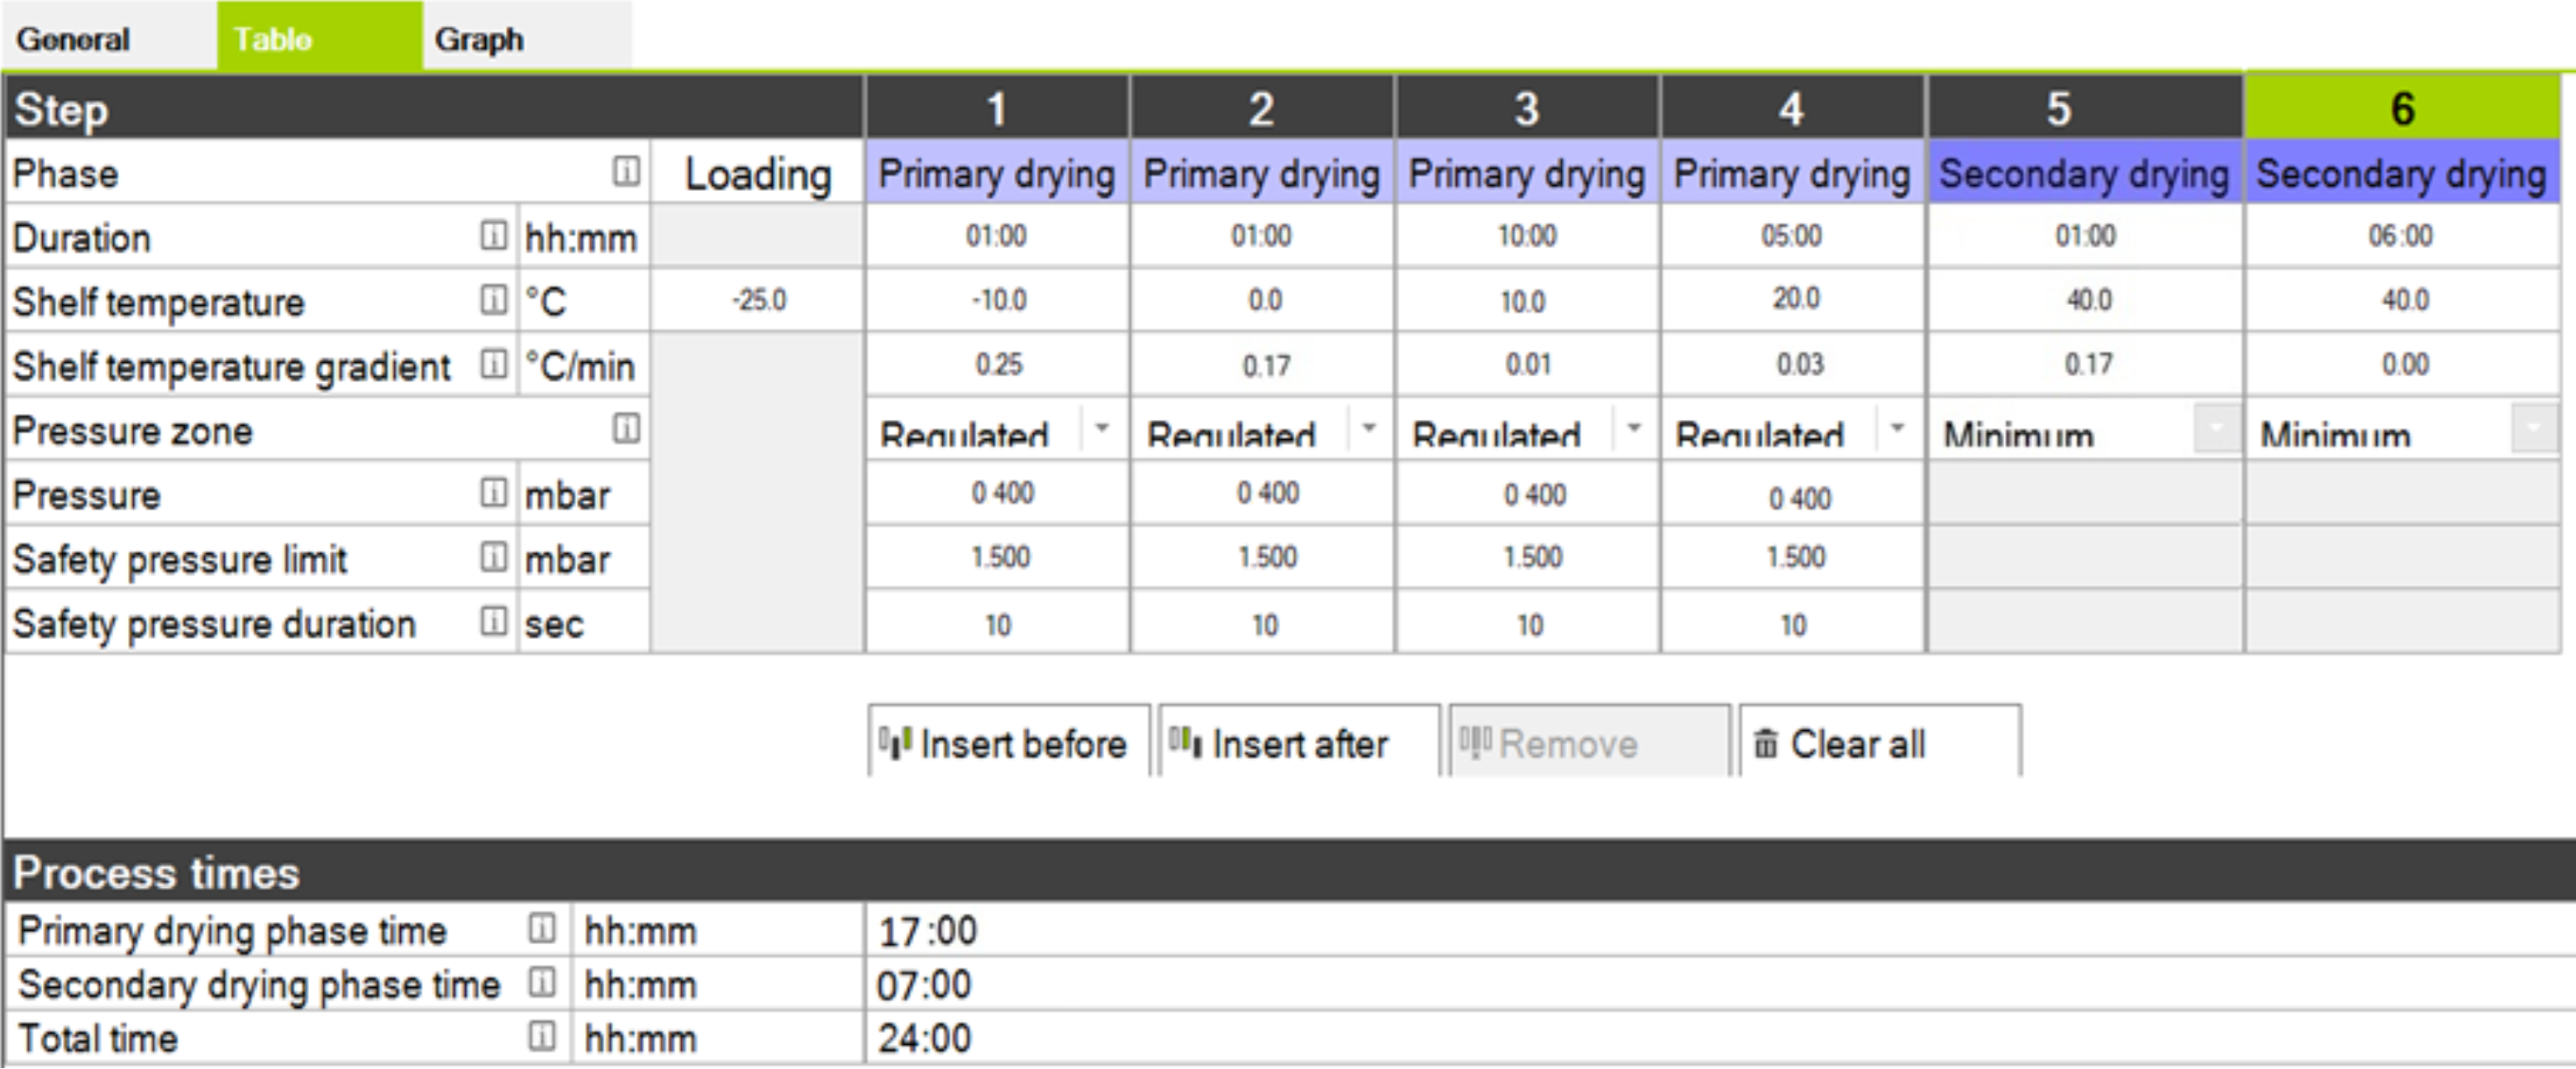Click info icon for Primary drying phase time

point(541,929)
